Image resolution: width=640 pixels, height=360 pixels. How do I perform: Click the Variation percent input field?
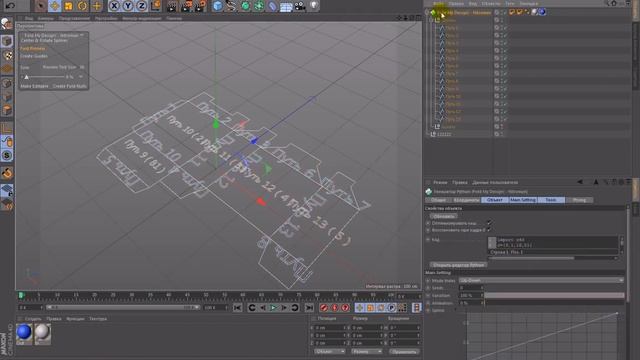tap(471, 296)
